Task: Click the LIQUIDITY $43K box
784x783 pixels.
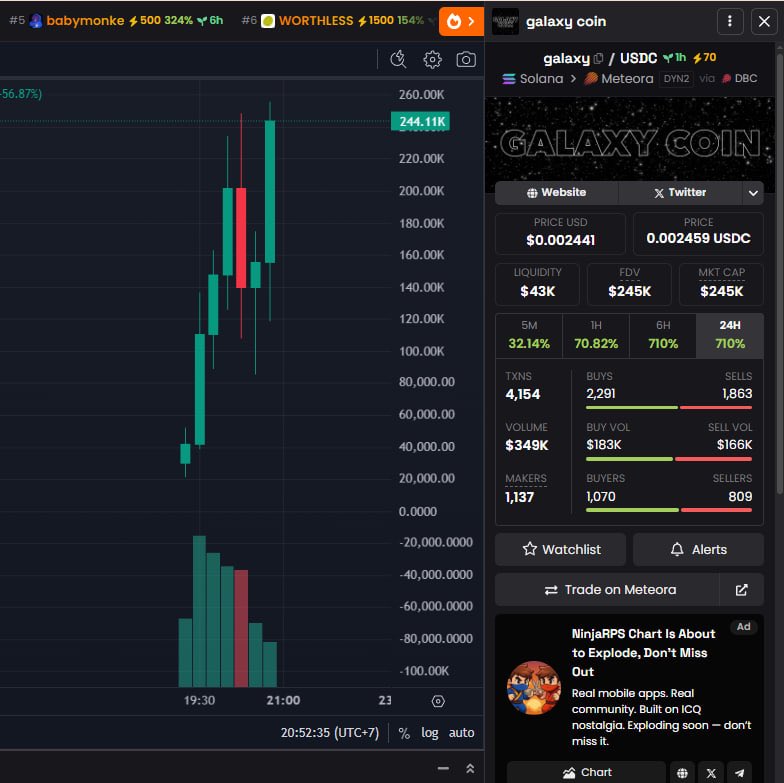Action: [x=538, y=284]
